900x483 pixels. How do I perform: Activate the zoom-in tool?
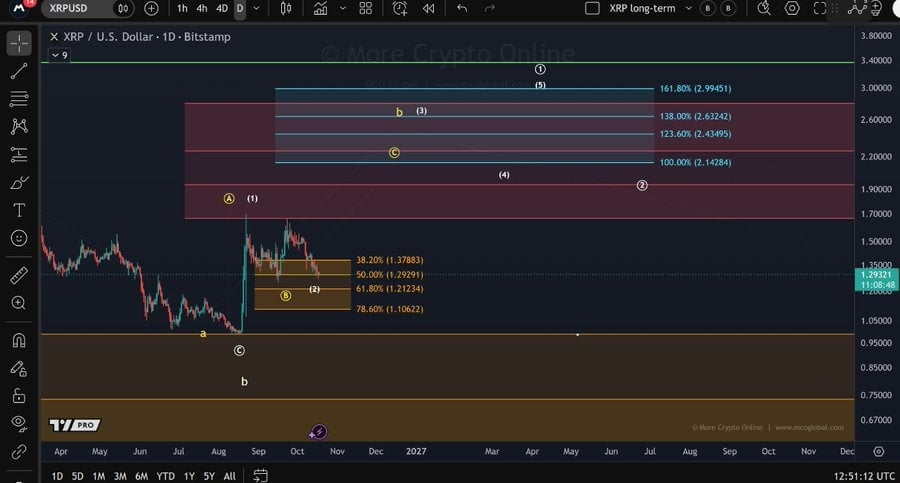pyautogui.click(x=19, y=303)
